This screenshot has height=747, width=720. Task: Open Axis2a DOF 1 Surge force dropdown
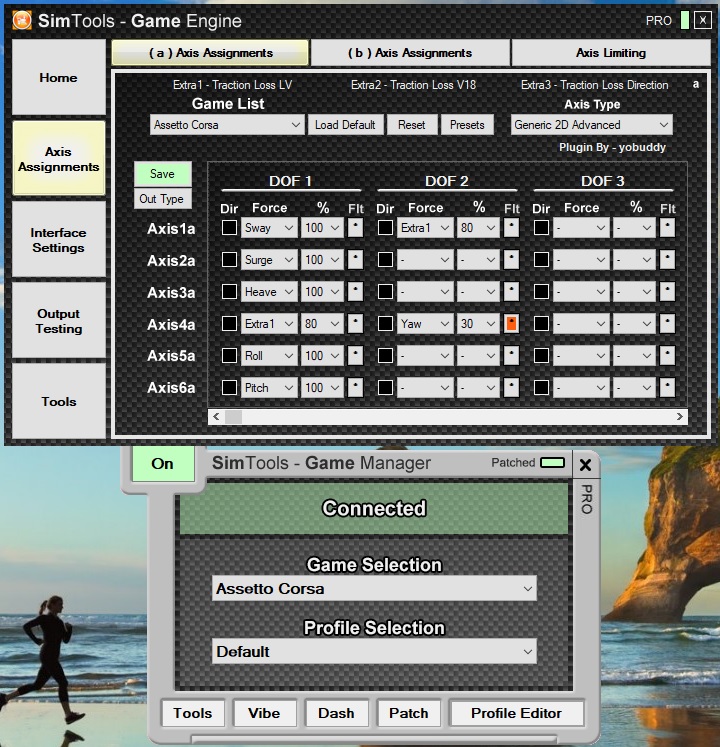tap(269, 260)
